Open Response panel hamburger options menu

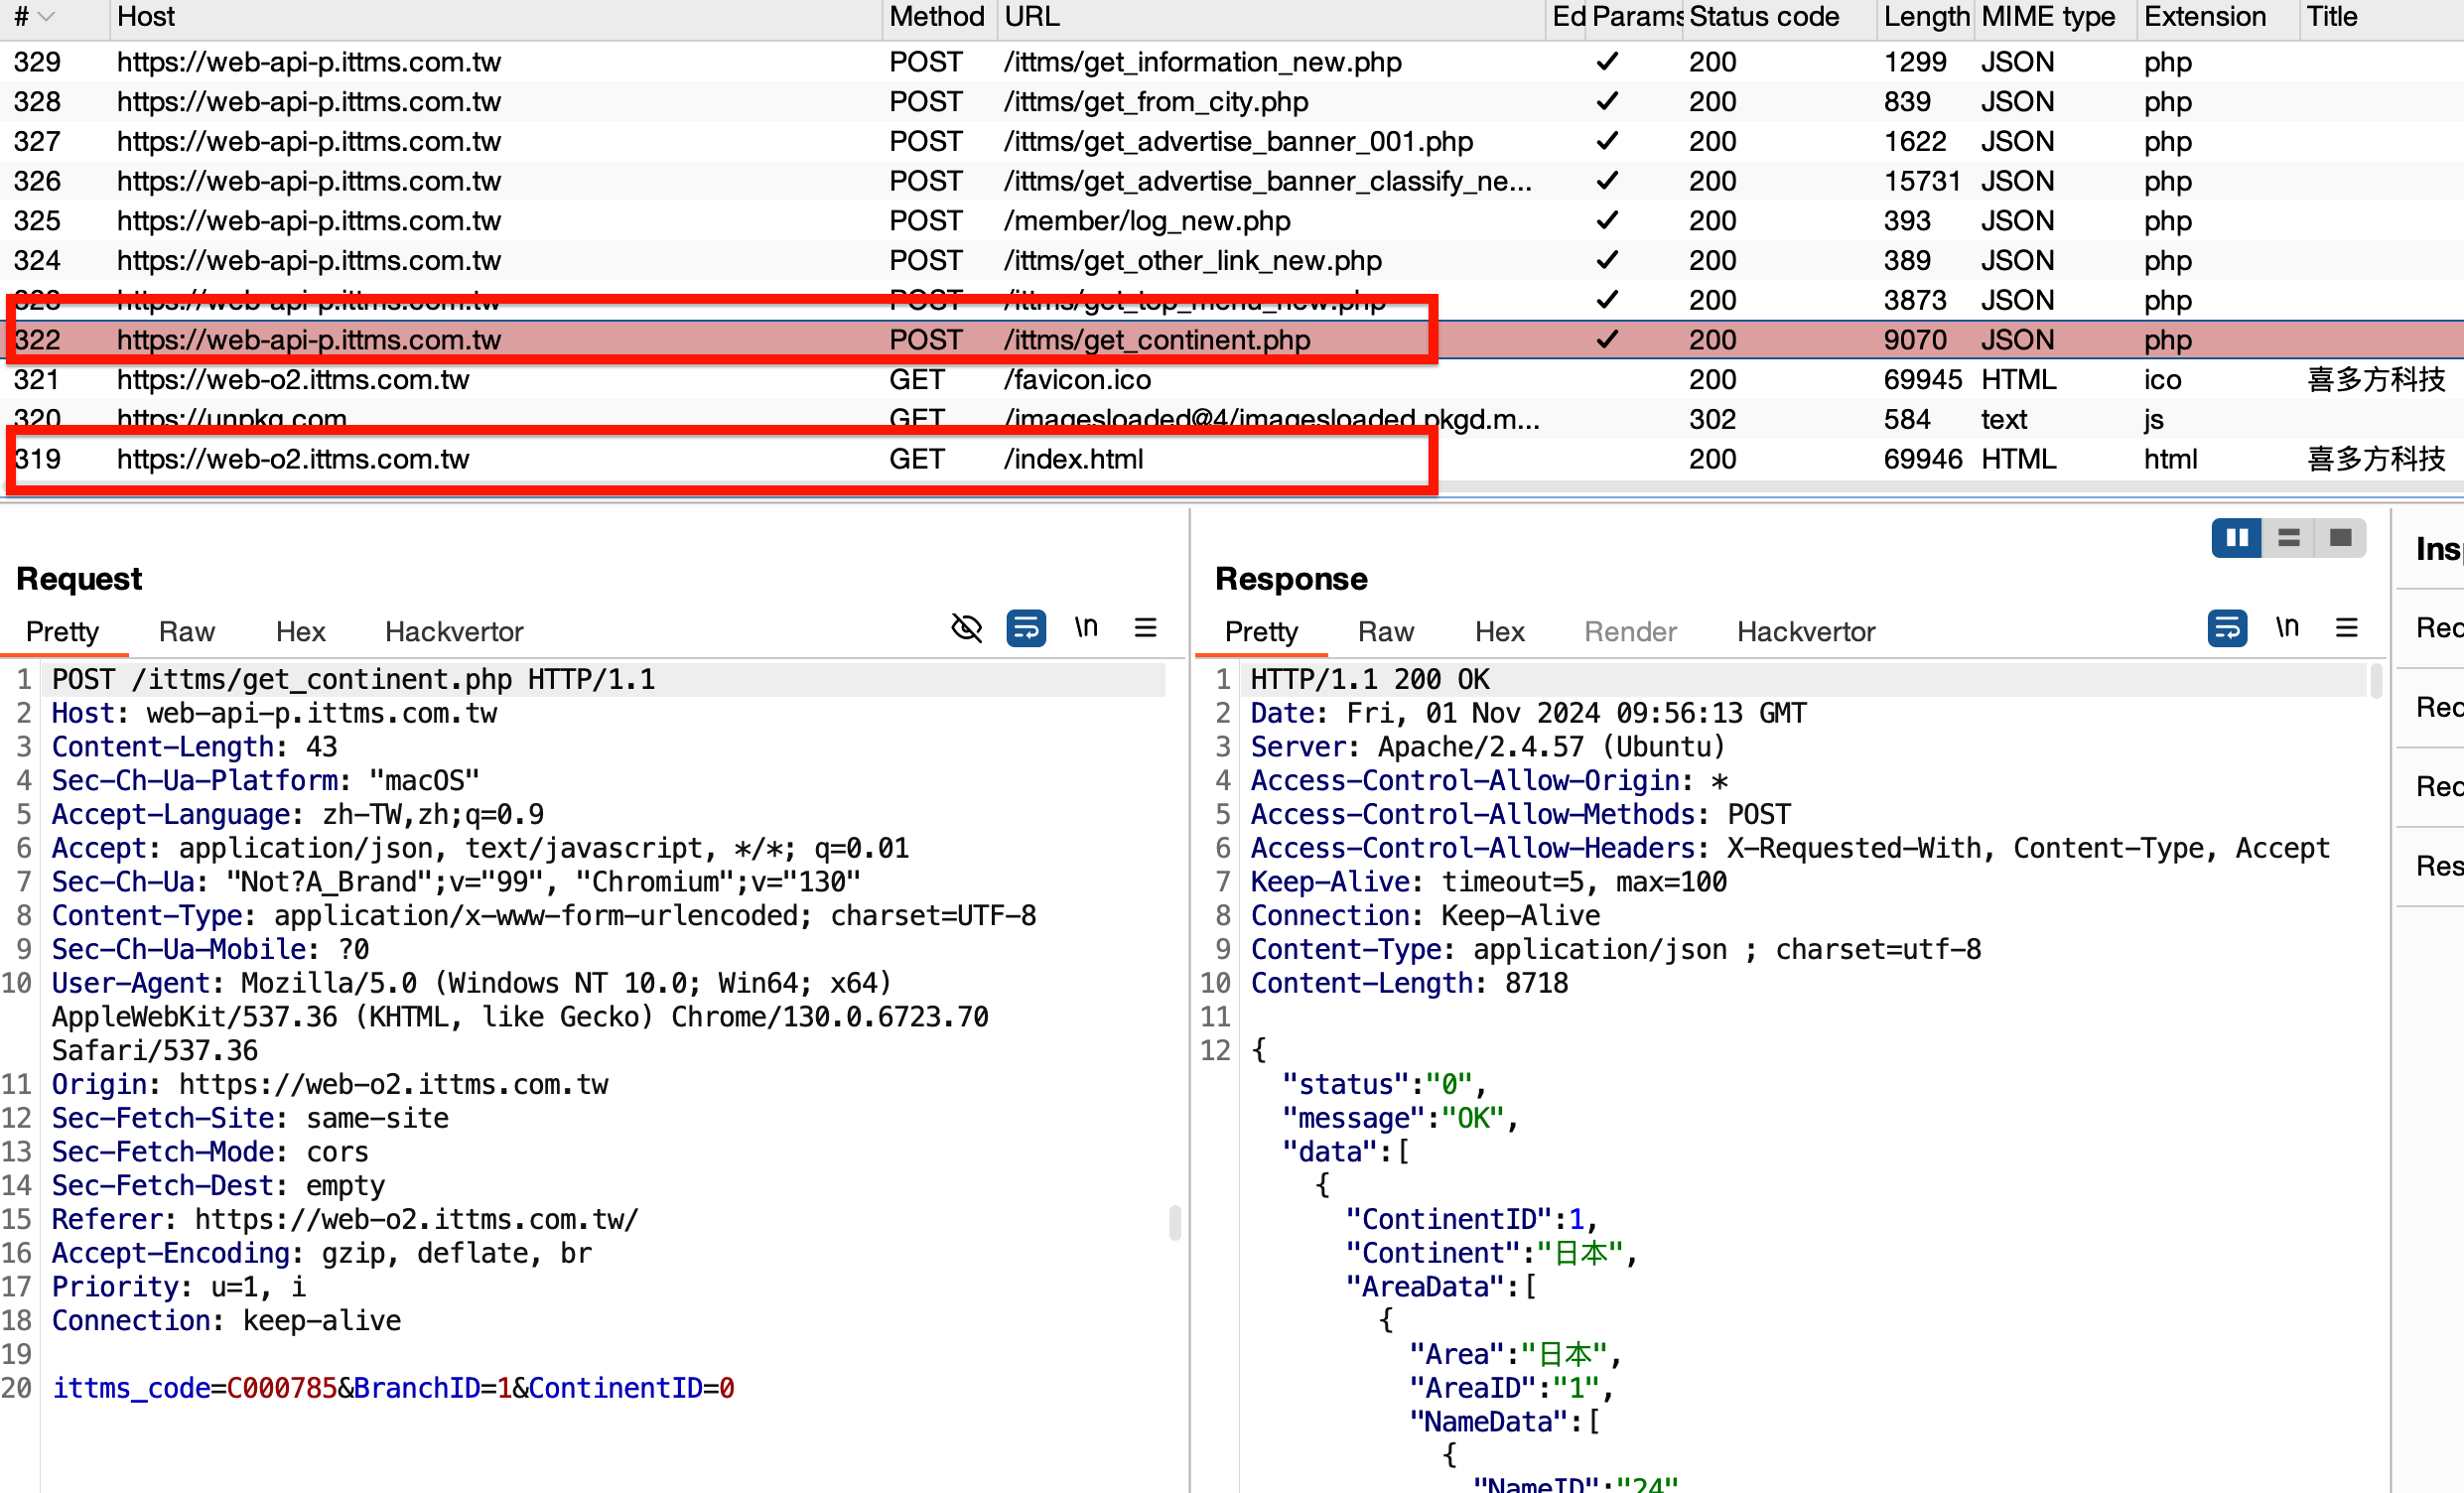2347,628
